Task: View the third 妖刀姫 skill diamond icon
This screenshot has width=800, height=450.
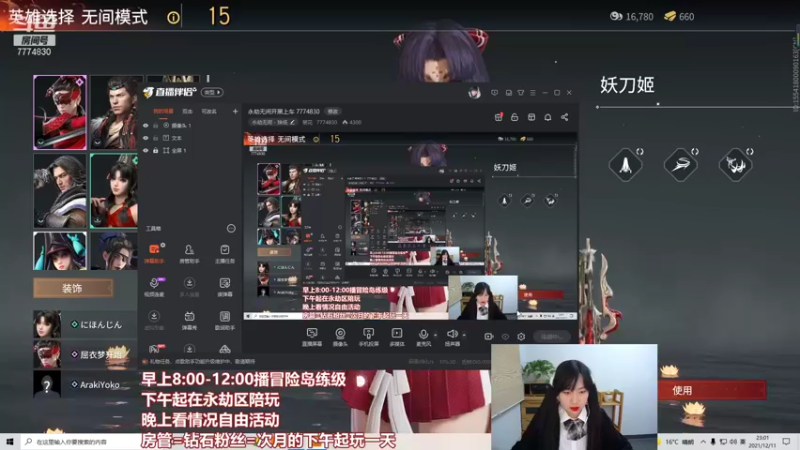Action: point(736,165)
